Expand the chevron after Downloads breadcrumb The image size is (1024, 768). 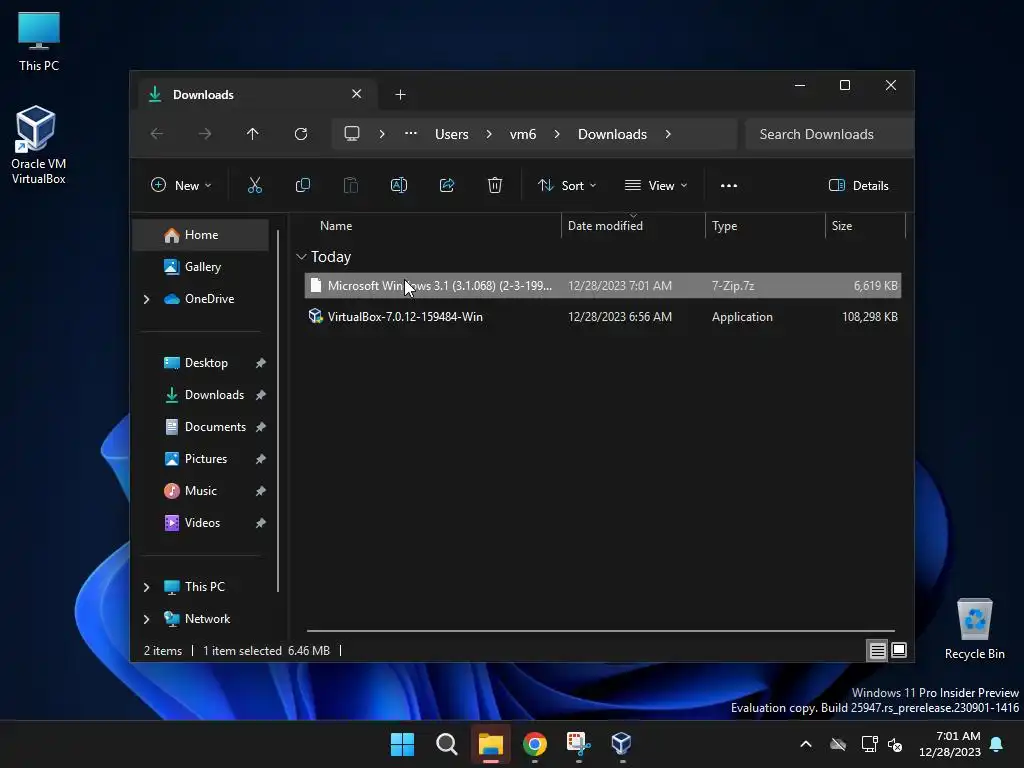coord(667,134)
